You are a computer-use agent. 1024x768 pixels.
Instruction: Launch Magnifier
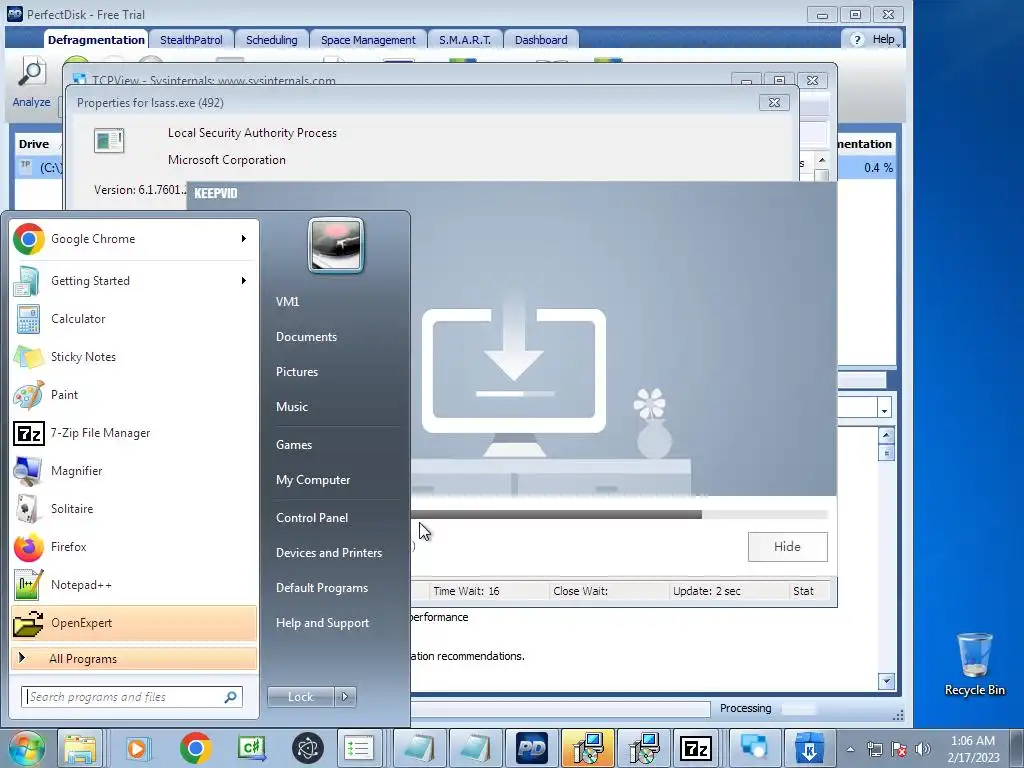[x=134, y=471]
